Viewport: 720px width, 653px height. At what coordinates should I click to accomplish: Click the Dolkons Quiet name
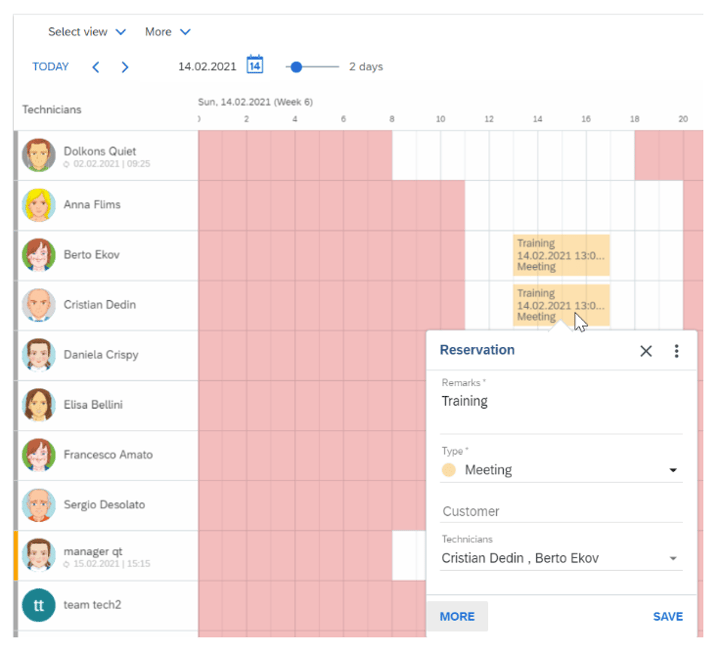[100, 151]
